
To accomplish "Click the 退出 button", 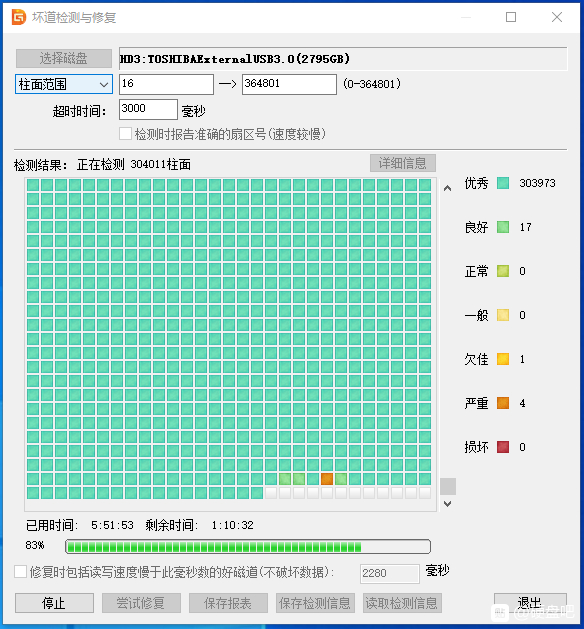I will 530,603.
